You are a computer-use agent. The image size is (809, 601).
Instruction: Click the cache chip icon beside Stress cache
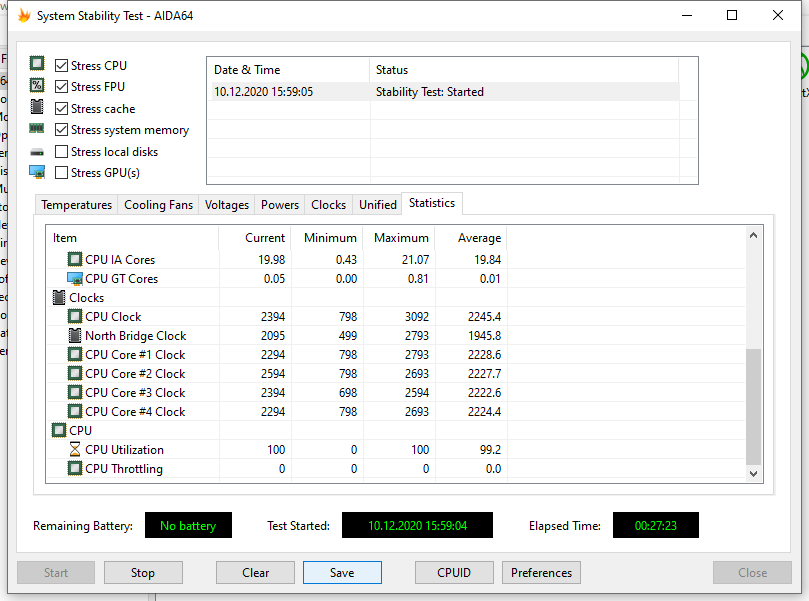[37, 107]
